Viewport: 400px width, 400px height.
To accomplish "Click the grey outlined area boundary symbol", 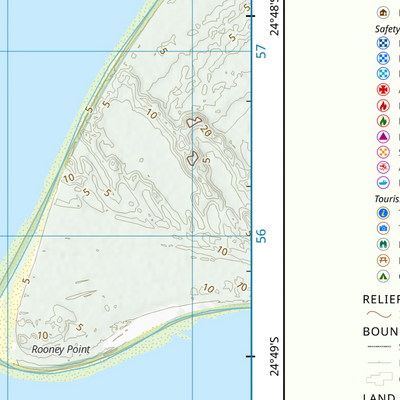I will pos(379,378).
